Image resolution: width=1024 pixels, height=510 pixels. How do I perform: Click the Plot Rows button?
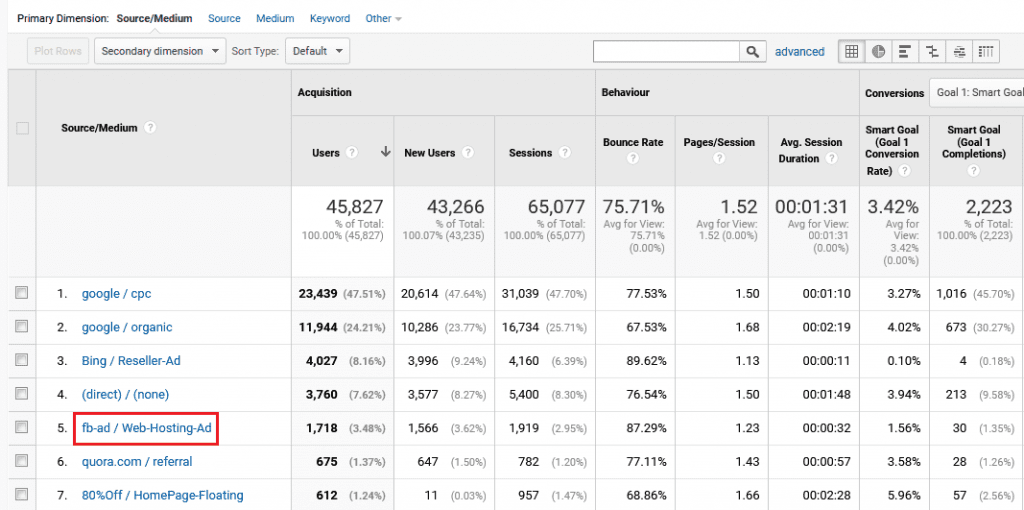(x=58, y=51)
